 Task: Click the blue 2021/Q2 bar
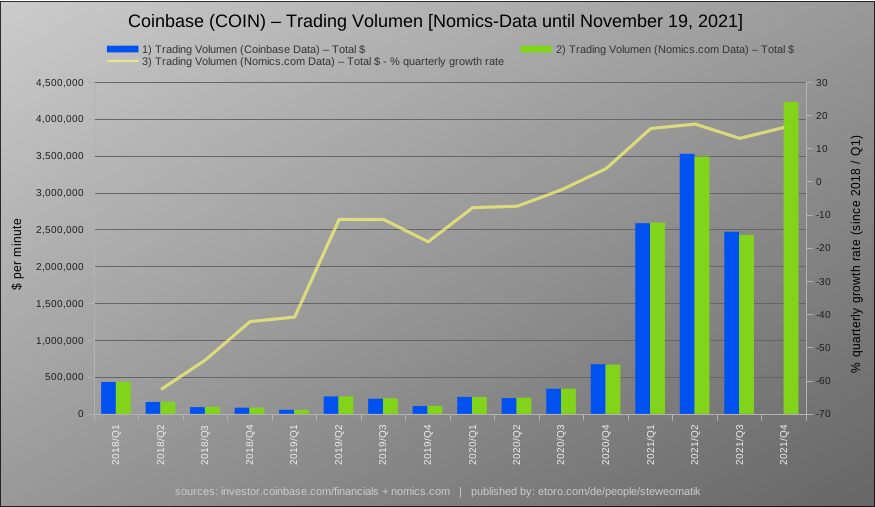pyautogui.click(x=687, y=284)
